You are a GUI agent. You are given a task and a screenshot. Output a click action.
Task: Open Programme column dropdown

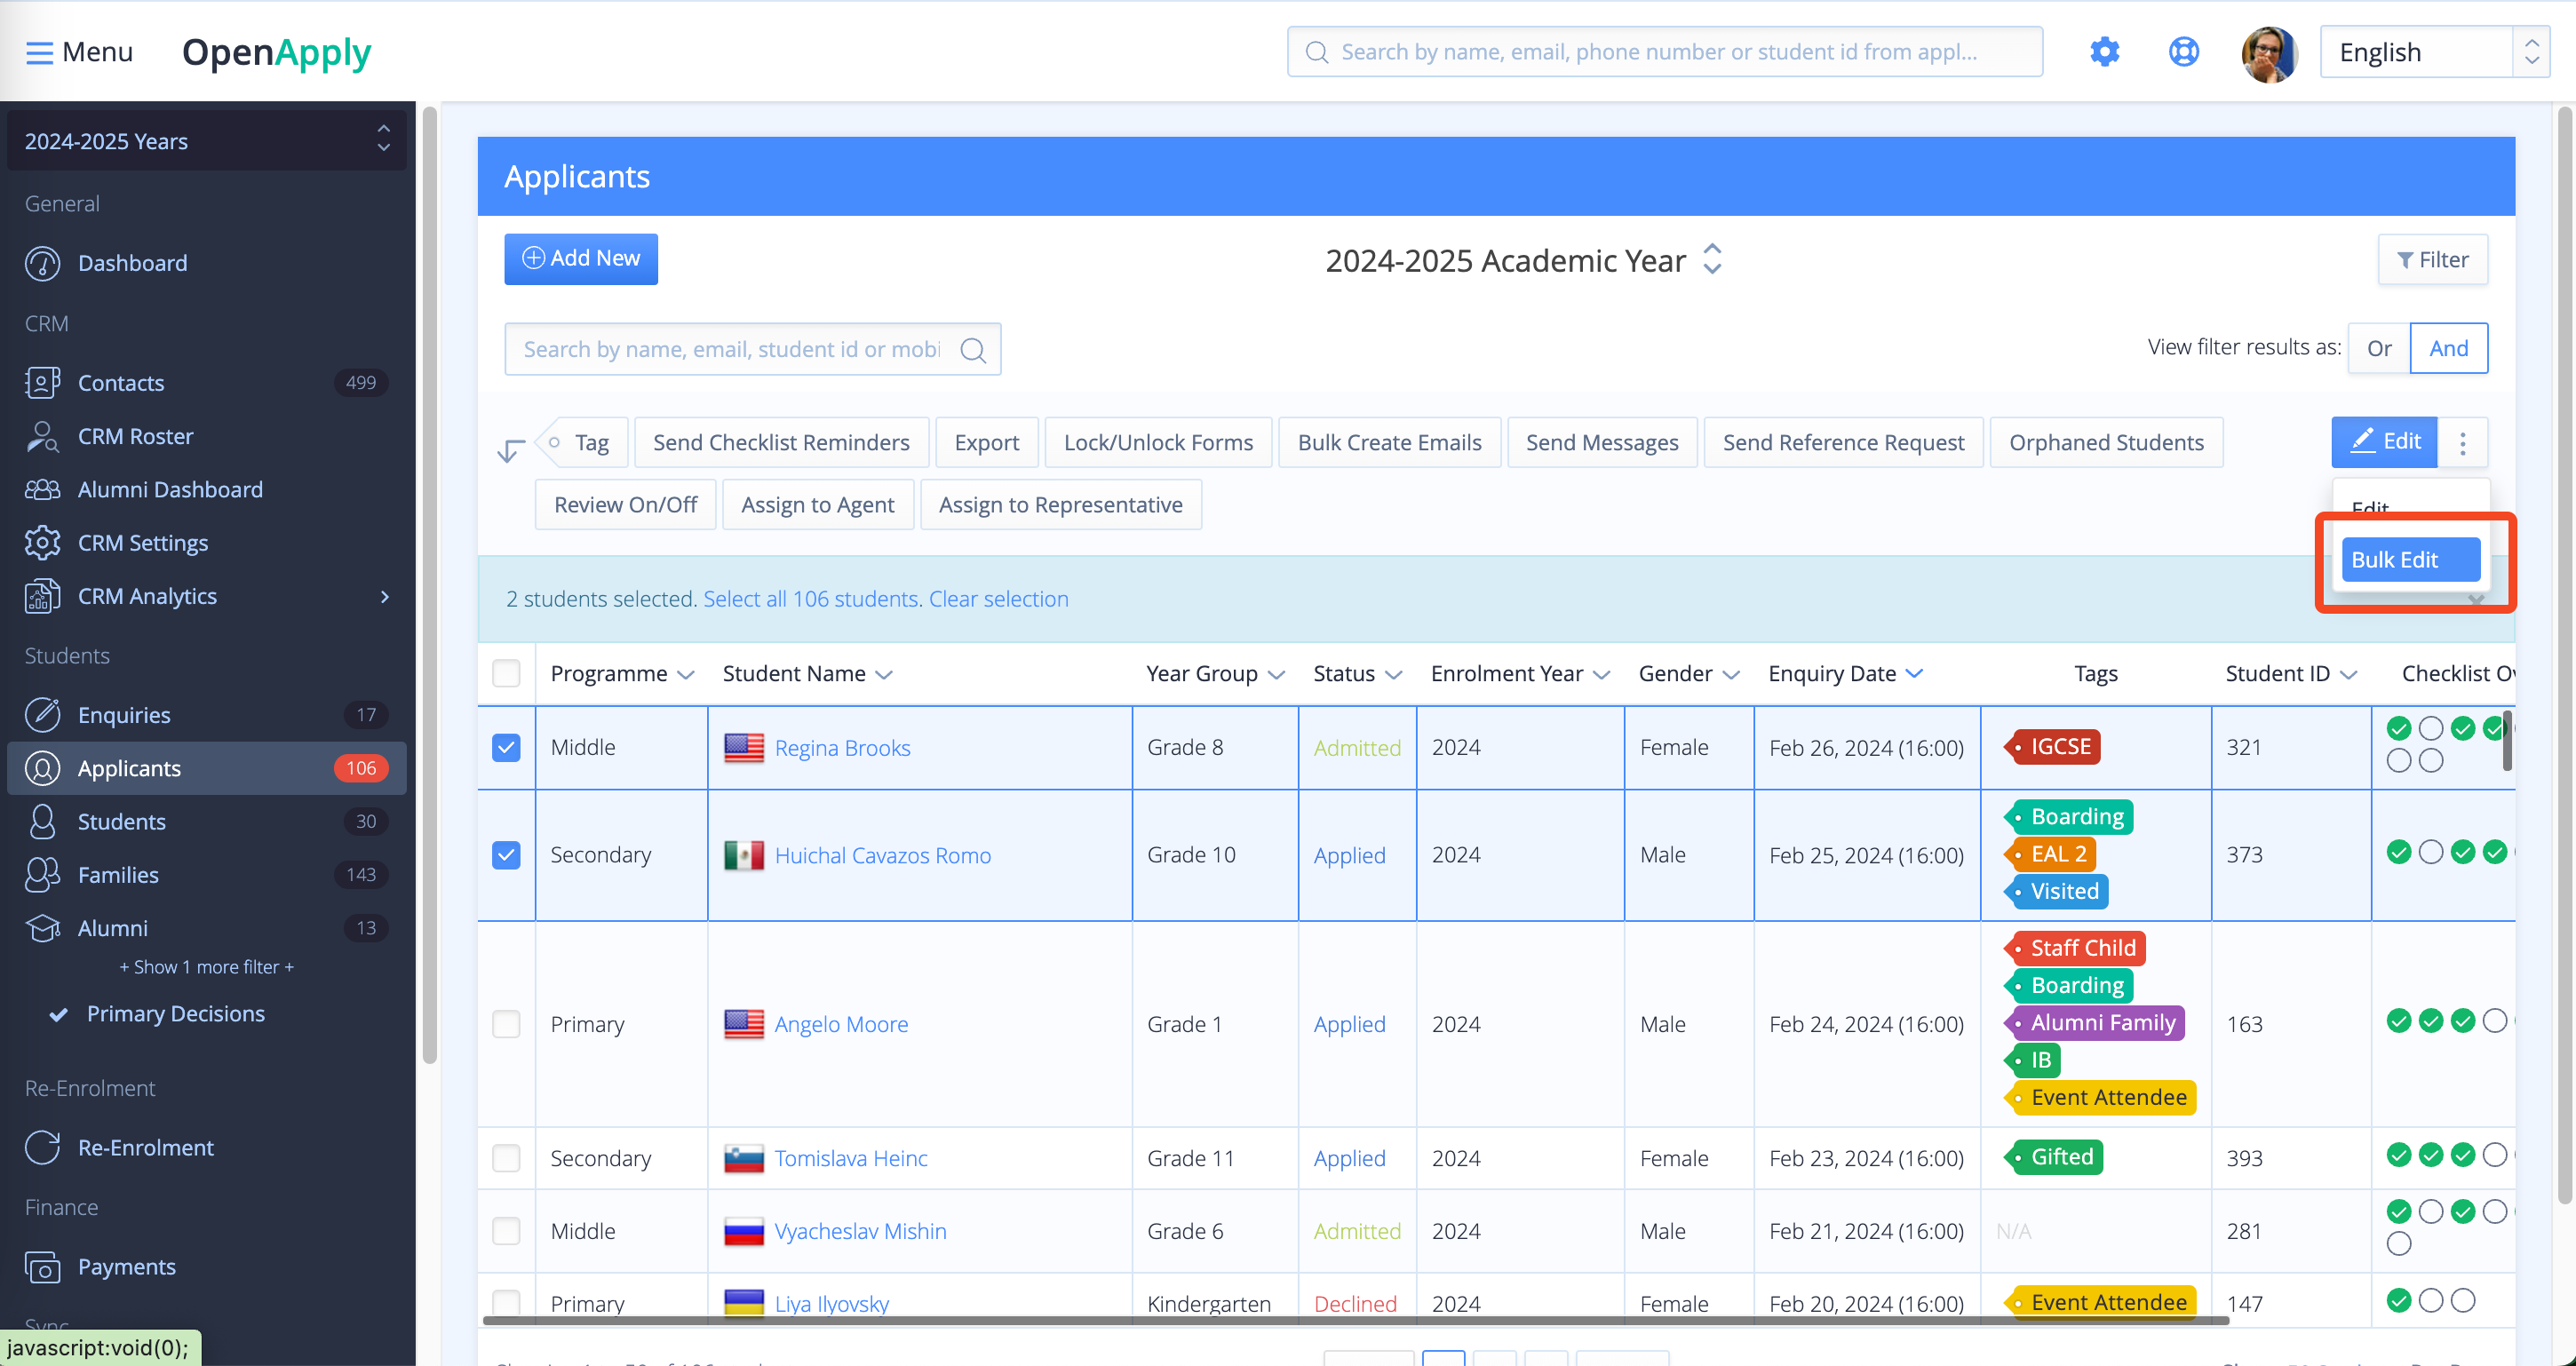click(685, 675)
